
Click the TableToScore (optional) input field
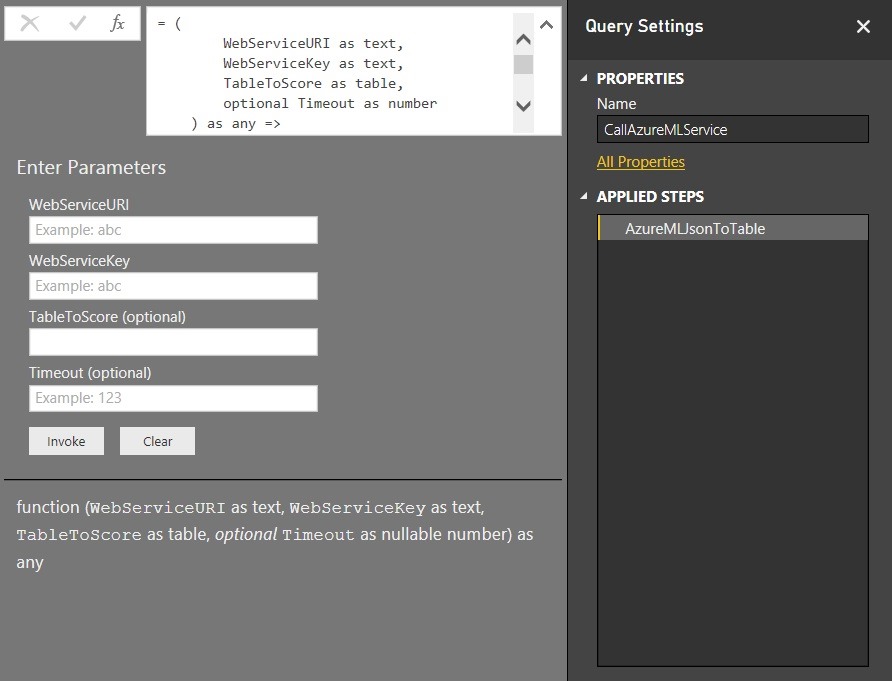(x=174, y=342)
